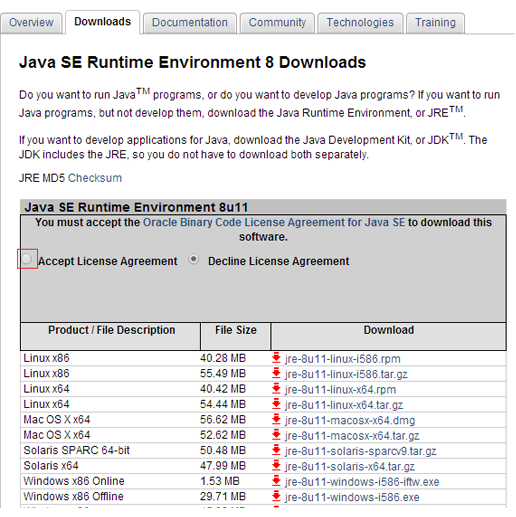
Task: Click the Solaris x64 description cell
Action: tap(51, 466)
